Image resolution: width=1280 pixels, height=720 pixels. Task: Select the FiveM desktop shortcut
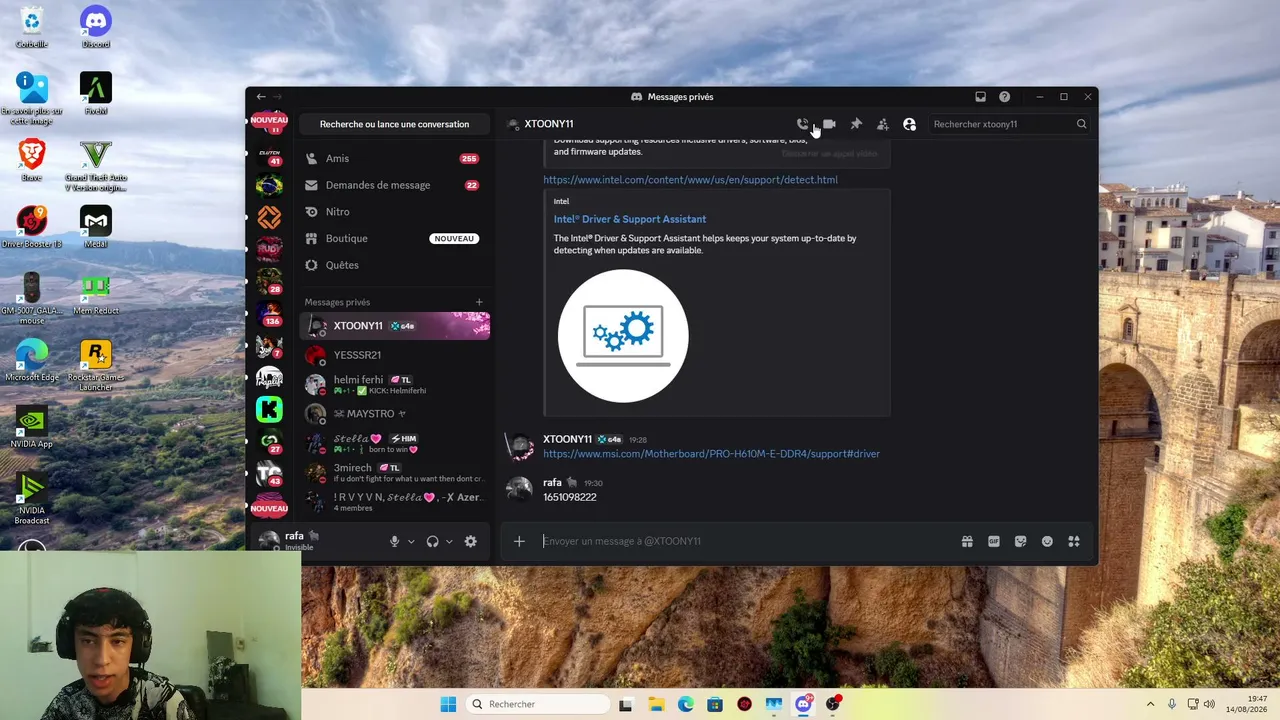[x=96, y=93]
